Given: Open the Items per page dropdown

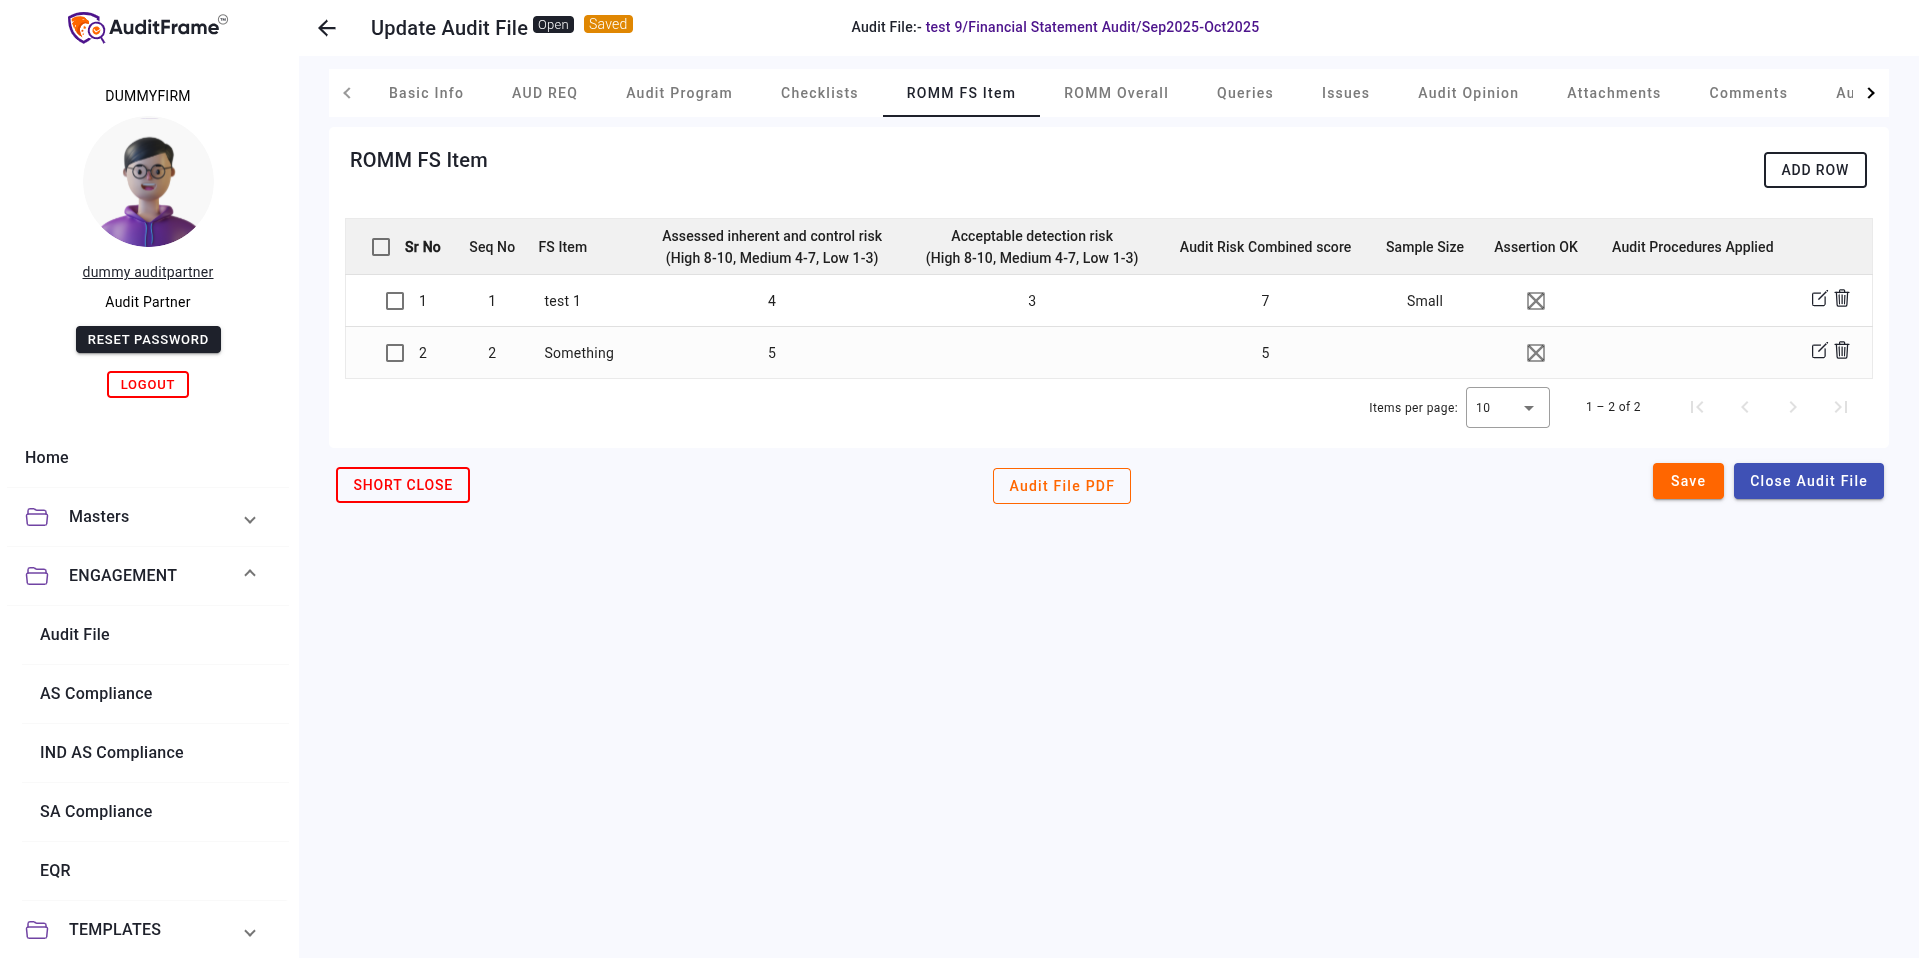Looking at the screenshot, I should (x=1507, y=407).
